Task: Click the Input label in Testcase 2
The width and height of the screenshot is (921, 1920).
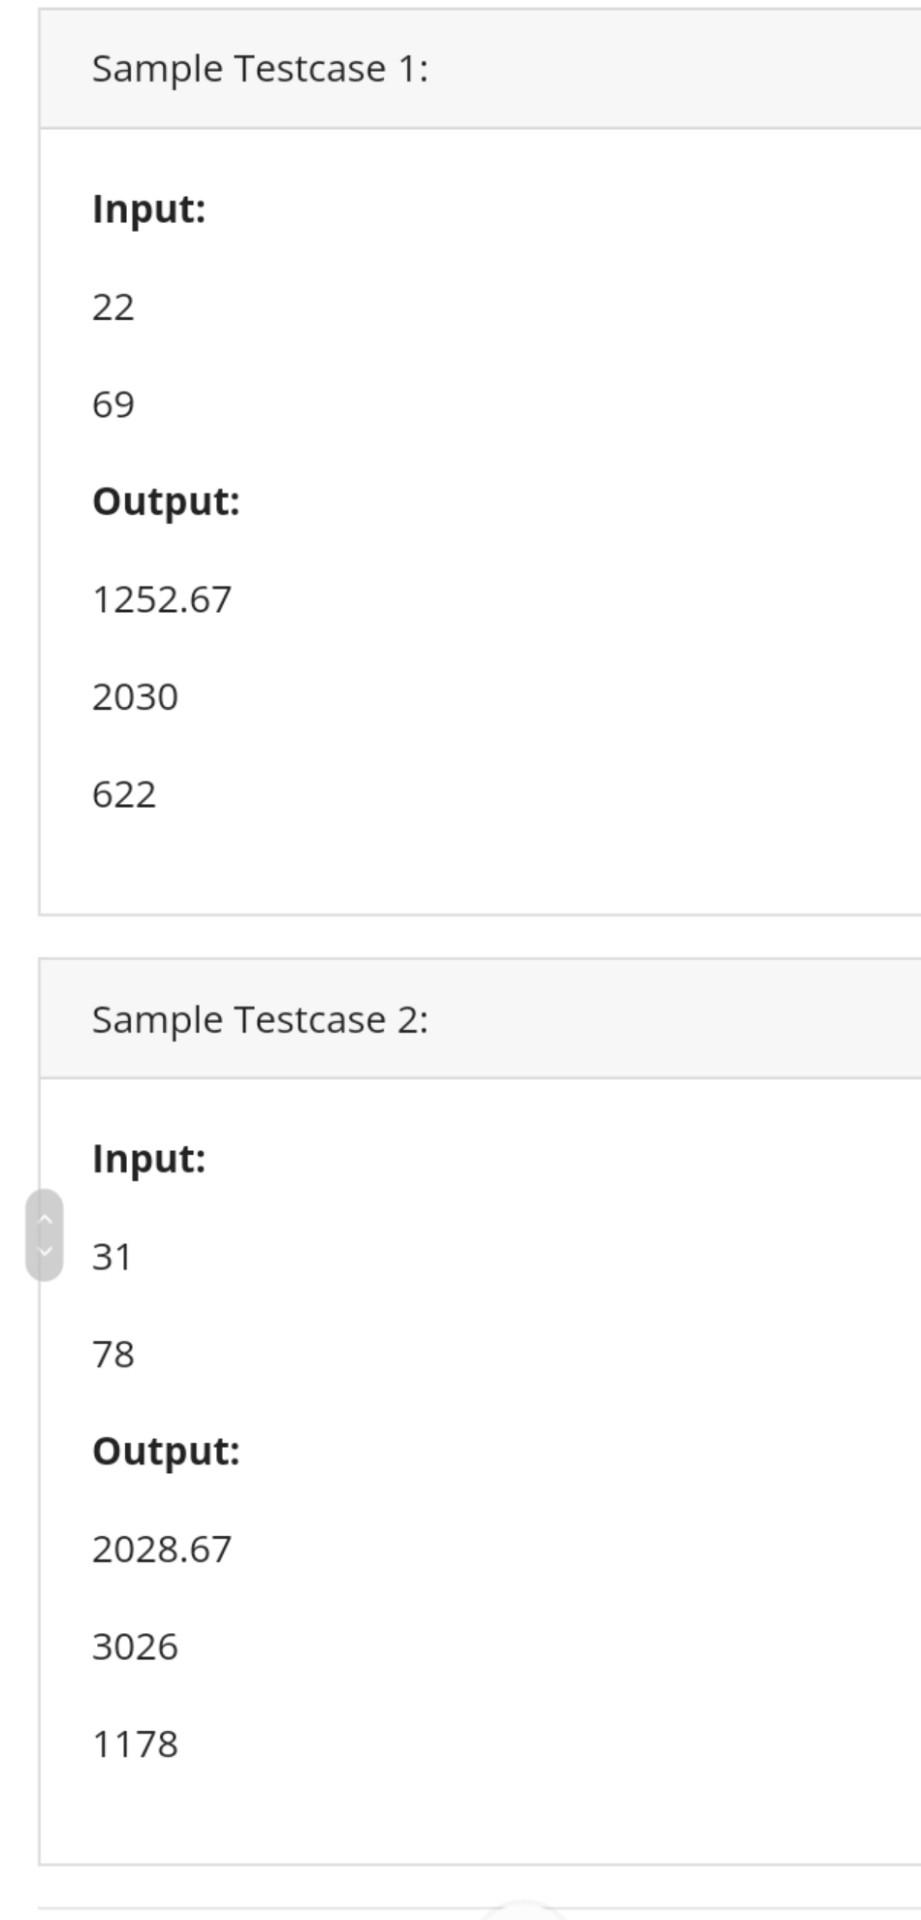Action: click(149, 1159)
